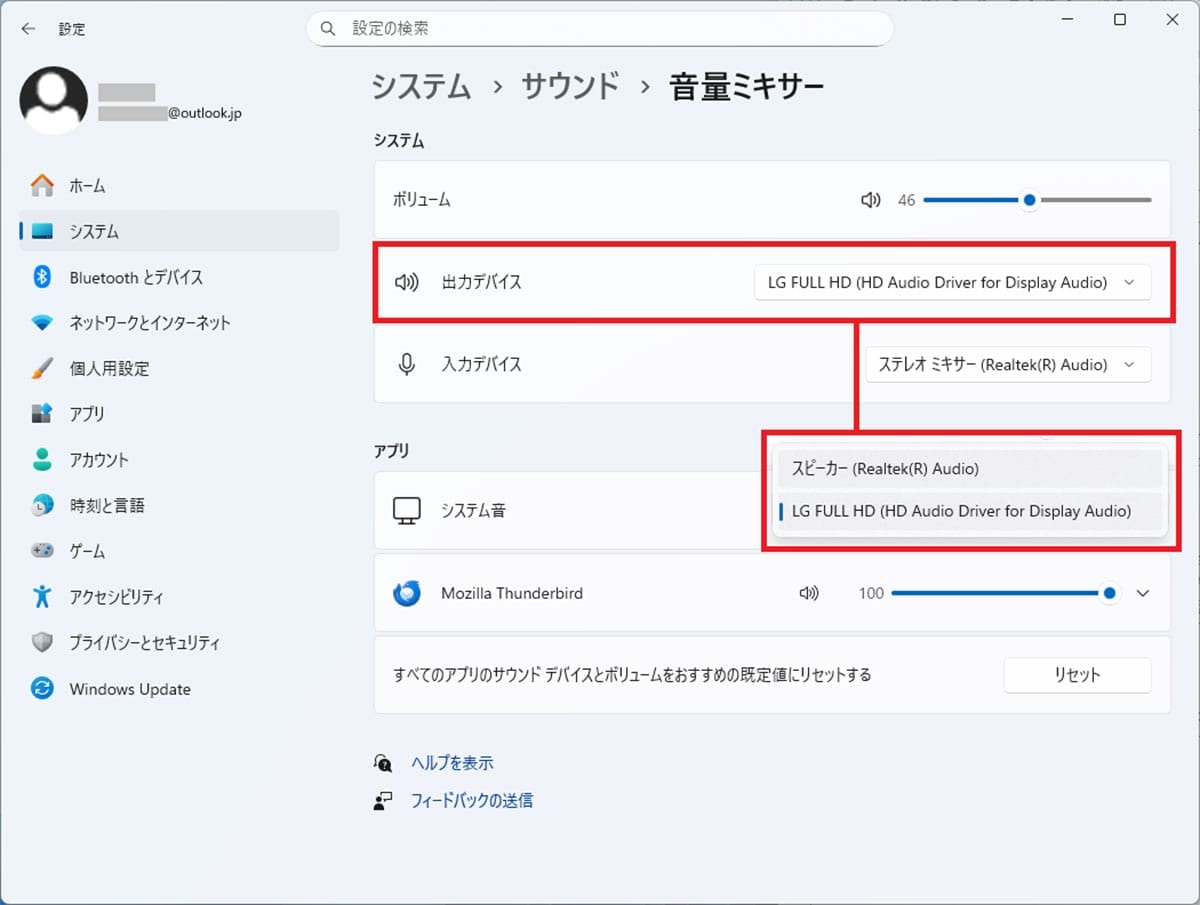
Task: Click the user profile avatar image
Action: tap(54, 100)
